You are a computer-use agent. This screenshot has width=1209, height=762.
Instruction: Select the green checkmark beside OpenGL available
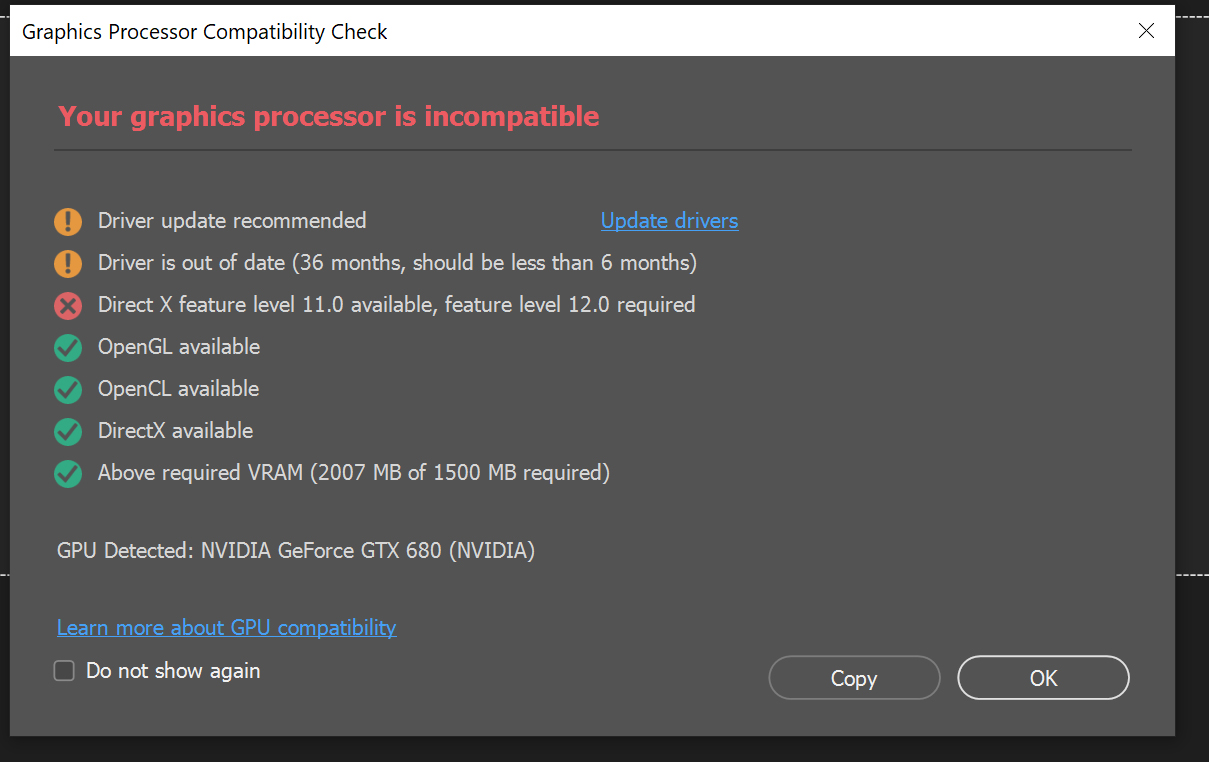[68, 347]
